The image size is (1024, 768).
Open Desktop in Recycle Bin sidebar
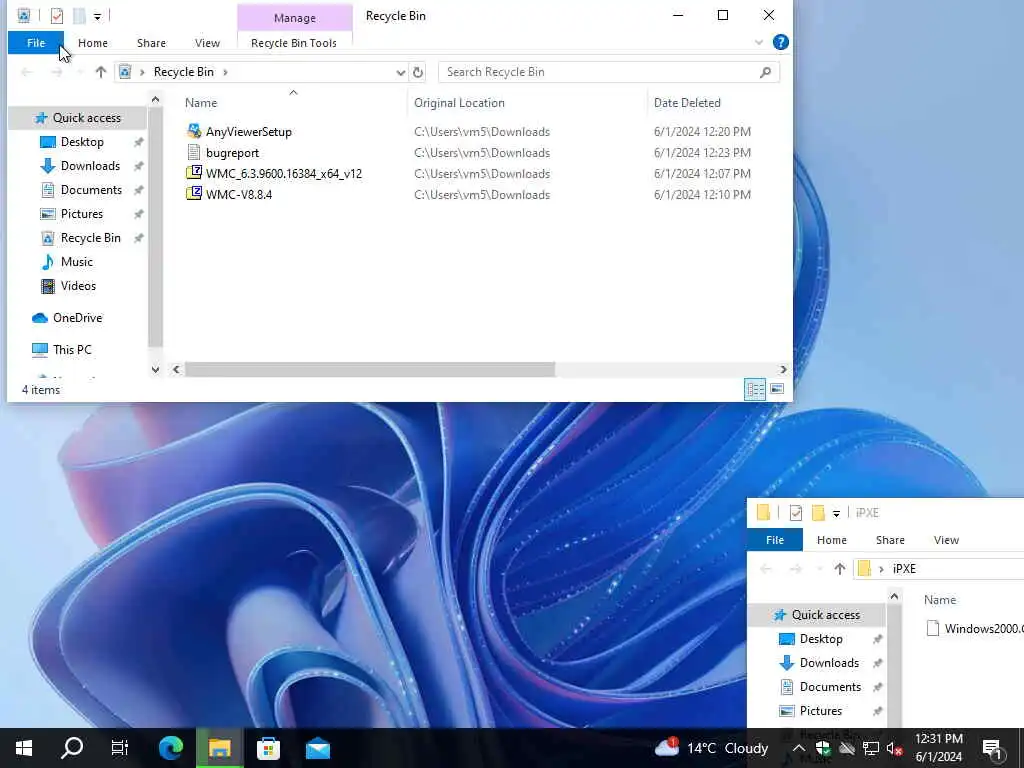(82, 142)
